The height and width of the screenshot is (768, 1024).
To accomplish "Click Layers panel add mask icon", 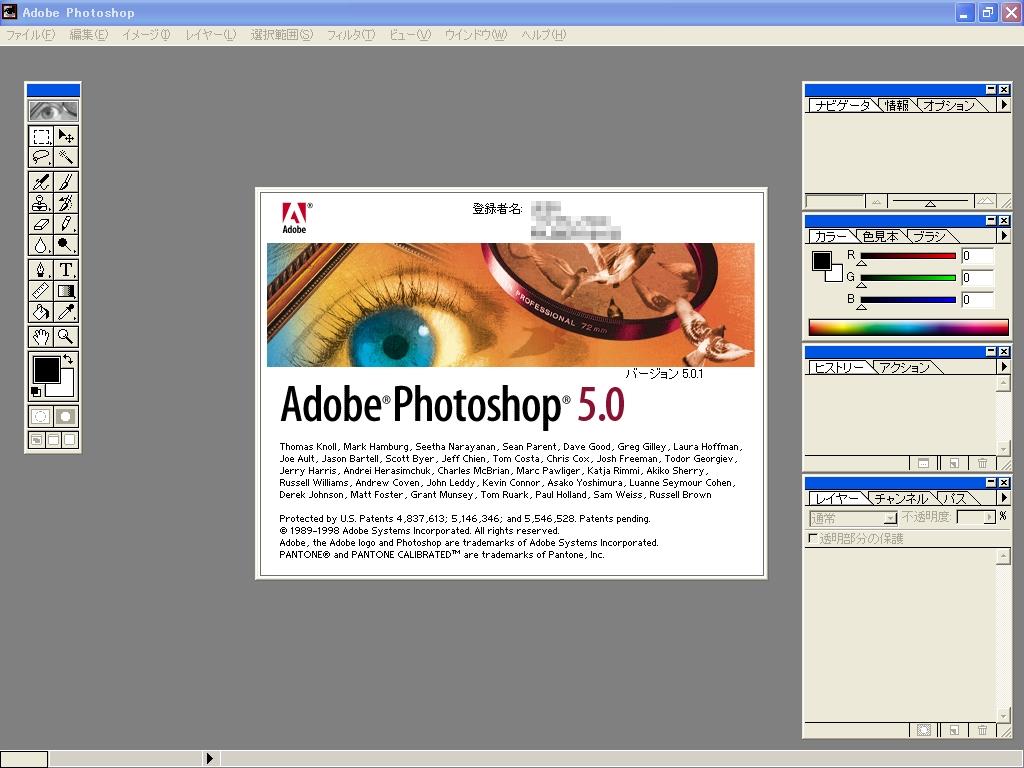I will (x=923, y=730).
